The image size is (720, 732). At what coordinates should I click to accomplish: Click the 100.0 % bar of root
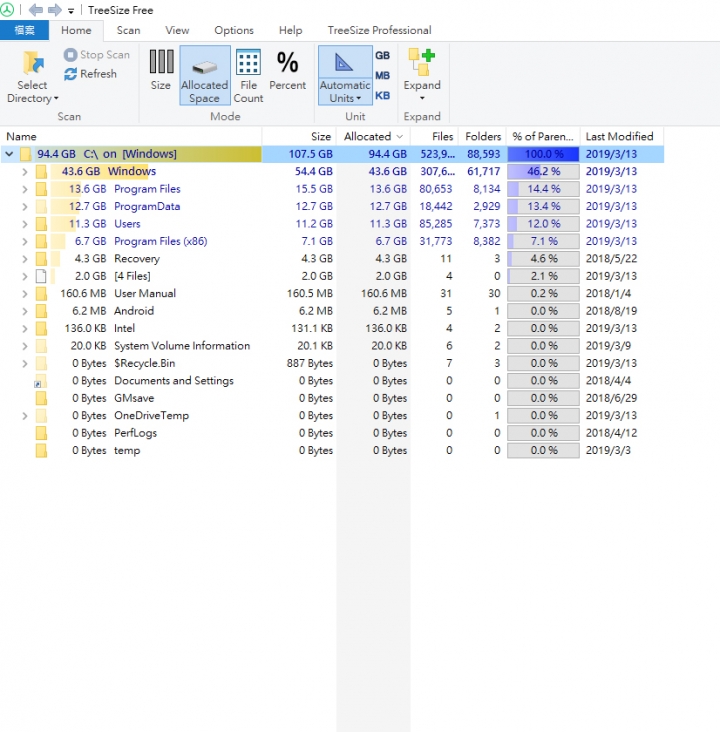pos(543,154)
